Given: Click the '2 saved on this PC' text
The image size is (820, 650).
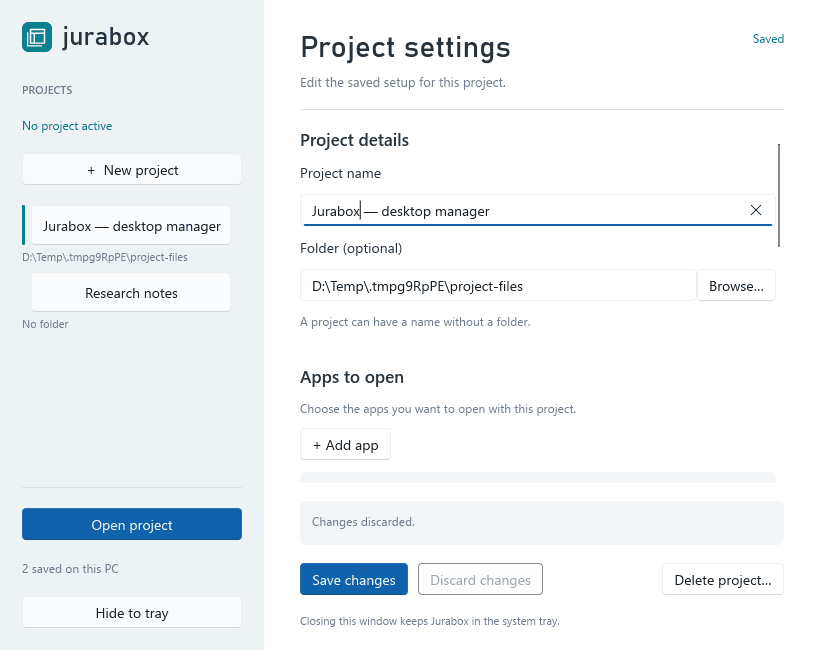Looking at the screenshot, I should click(70, 569).
